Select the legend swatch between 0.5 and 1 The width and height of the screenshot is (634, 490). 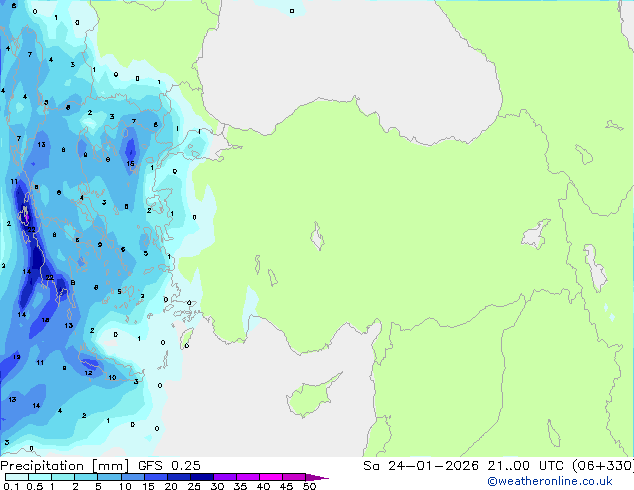(40, 477)
